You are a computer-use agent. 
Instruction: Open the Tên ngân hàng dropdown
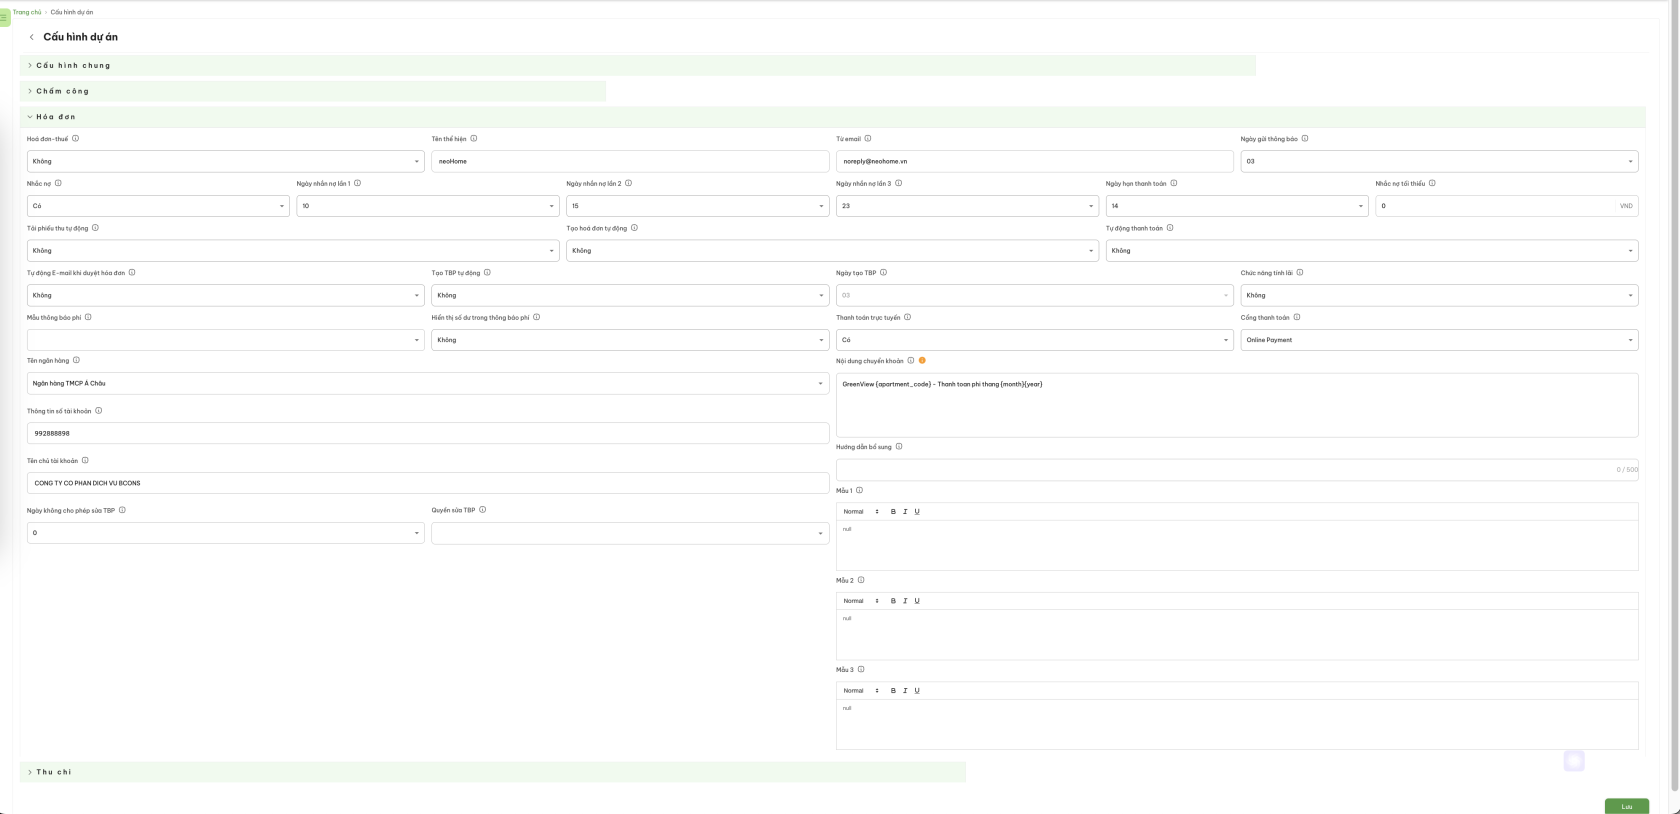pyautogui.click(x=428, y=383)
